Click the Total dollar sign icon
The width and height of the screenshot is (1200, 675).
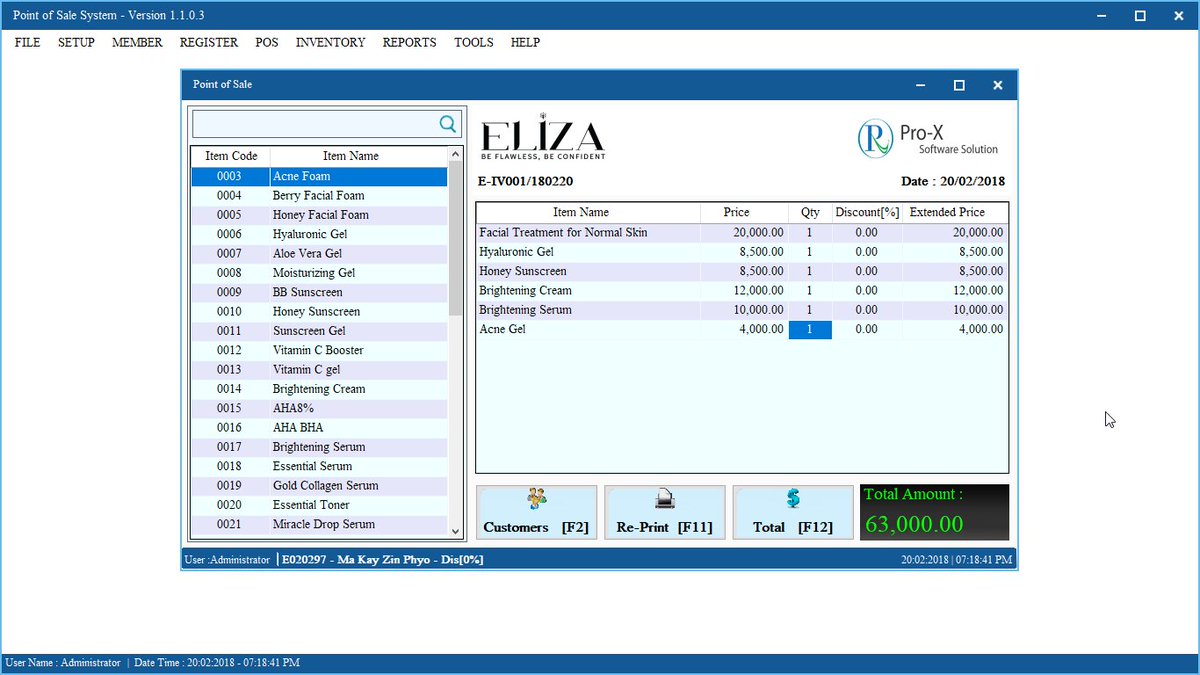793,498
